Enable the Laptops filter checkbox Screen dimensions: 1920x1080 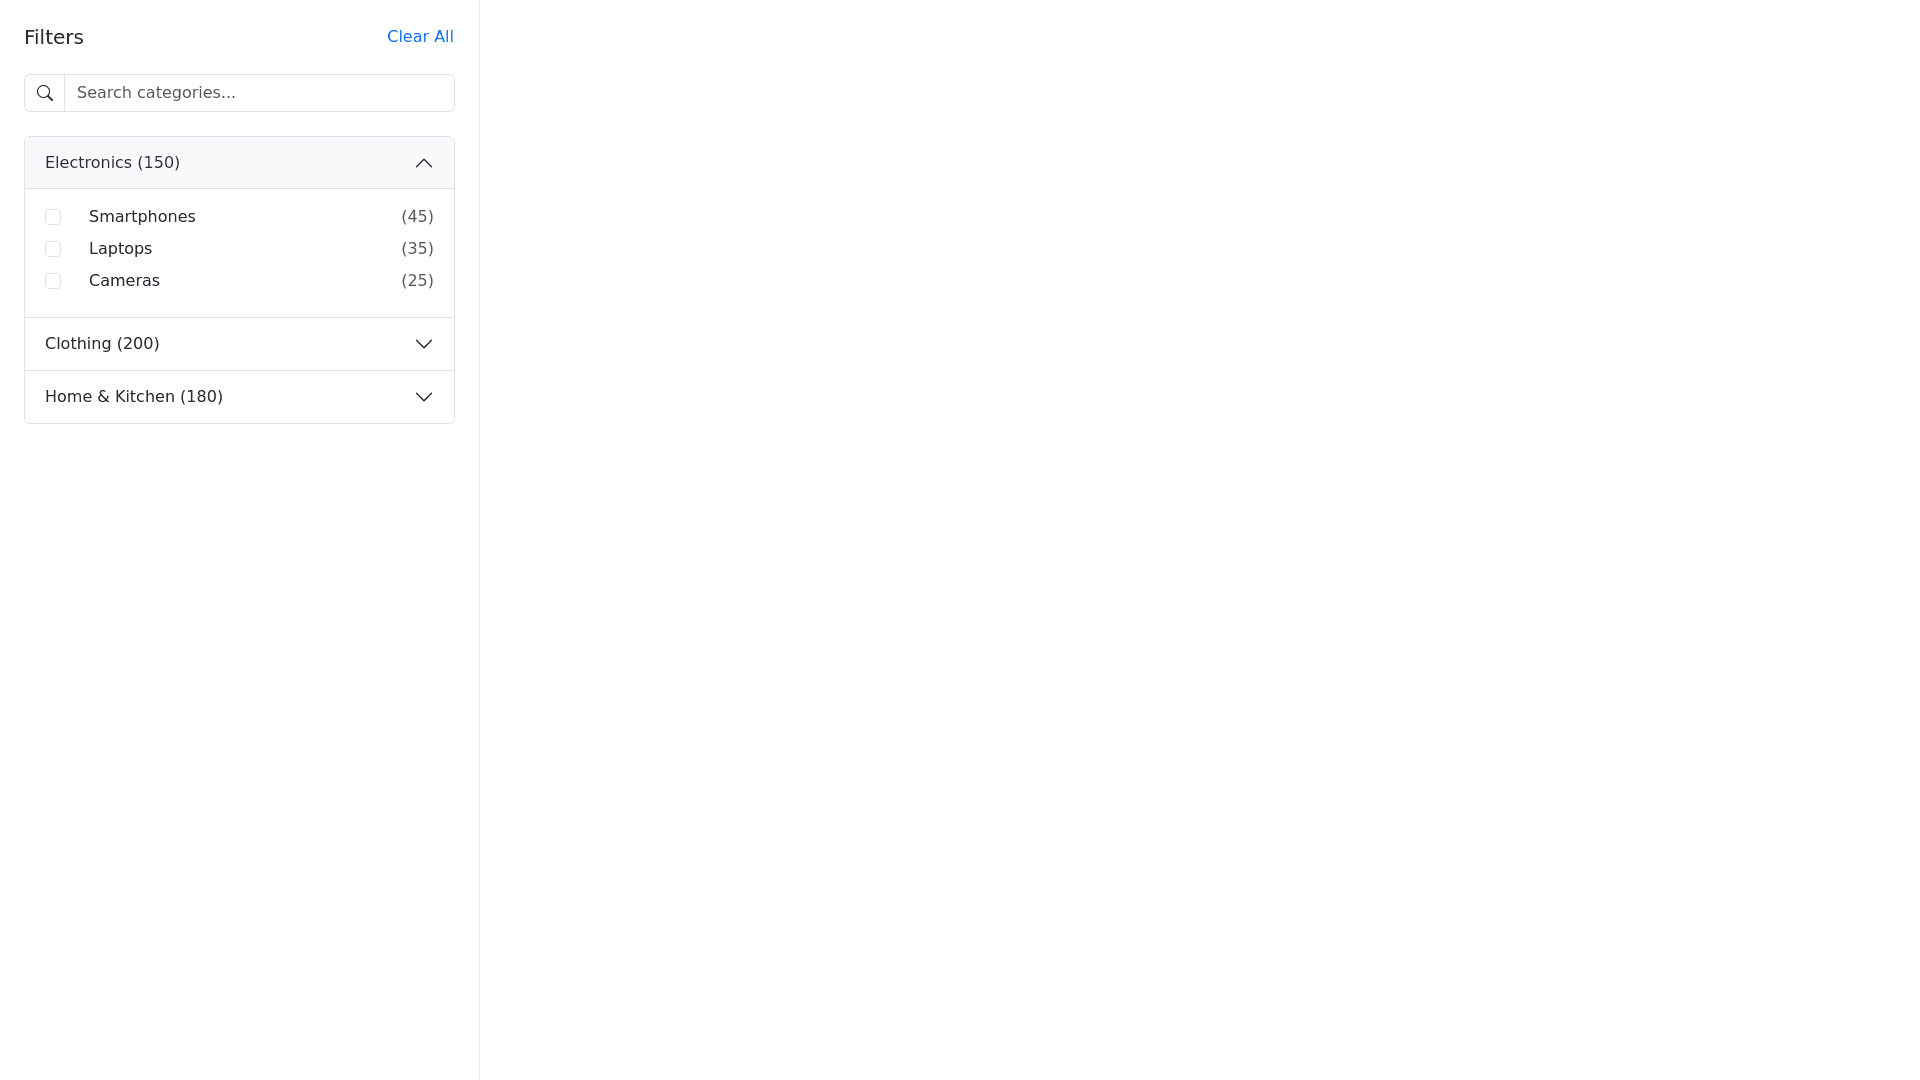(53, 249)
